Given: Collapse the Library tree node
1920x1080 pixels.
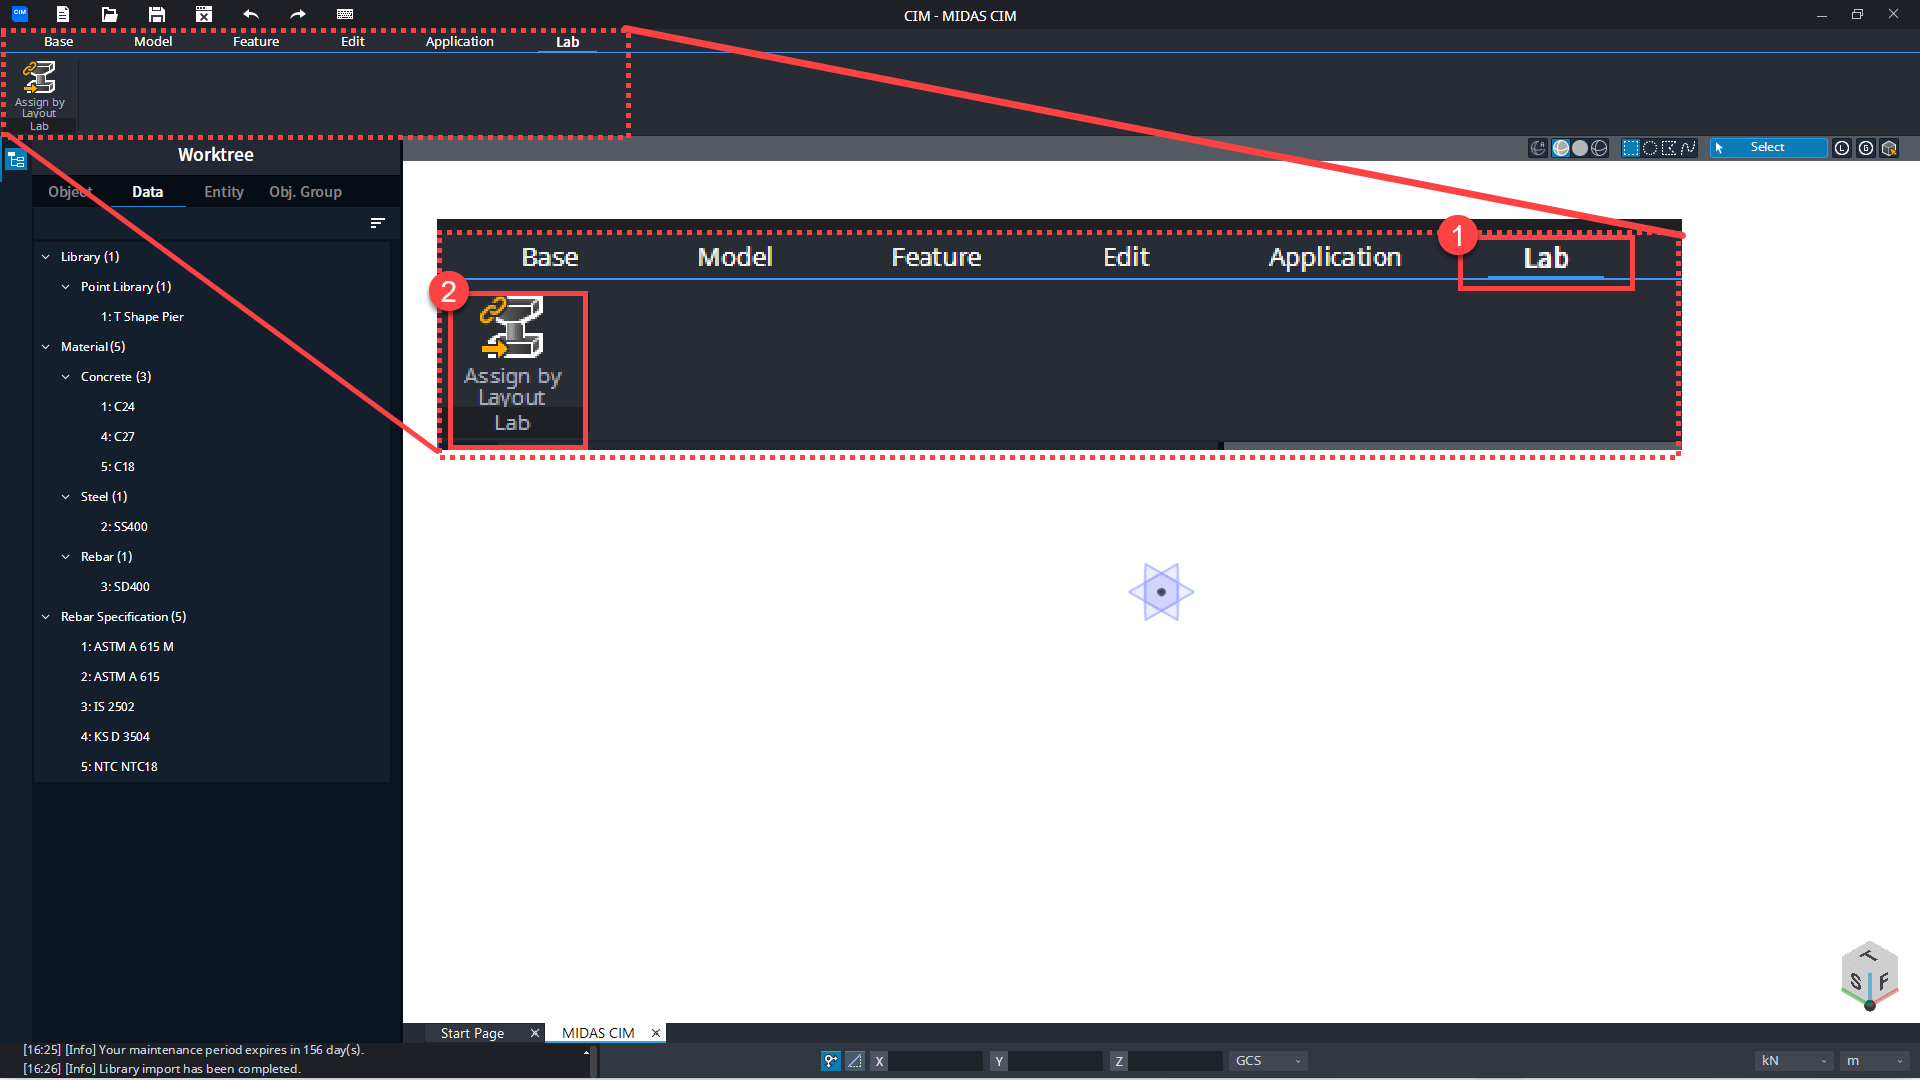Looking at the screenshot, I should [x=46, y=257].
